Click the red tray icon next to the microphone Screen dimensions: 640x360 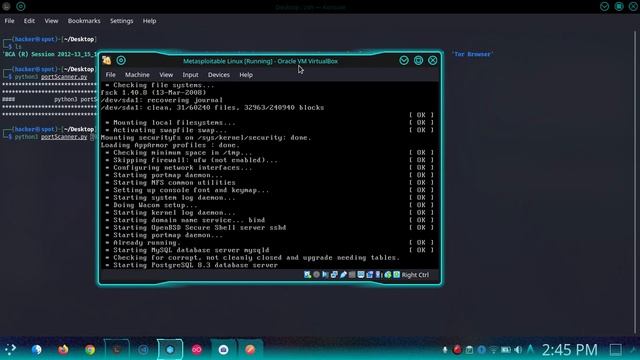pos(457,350)
